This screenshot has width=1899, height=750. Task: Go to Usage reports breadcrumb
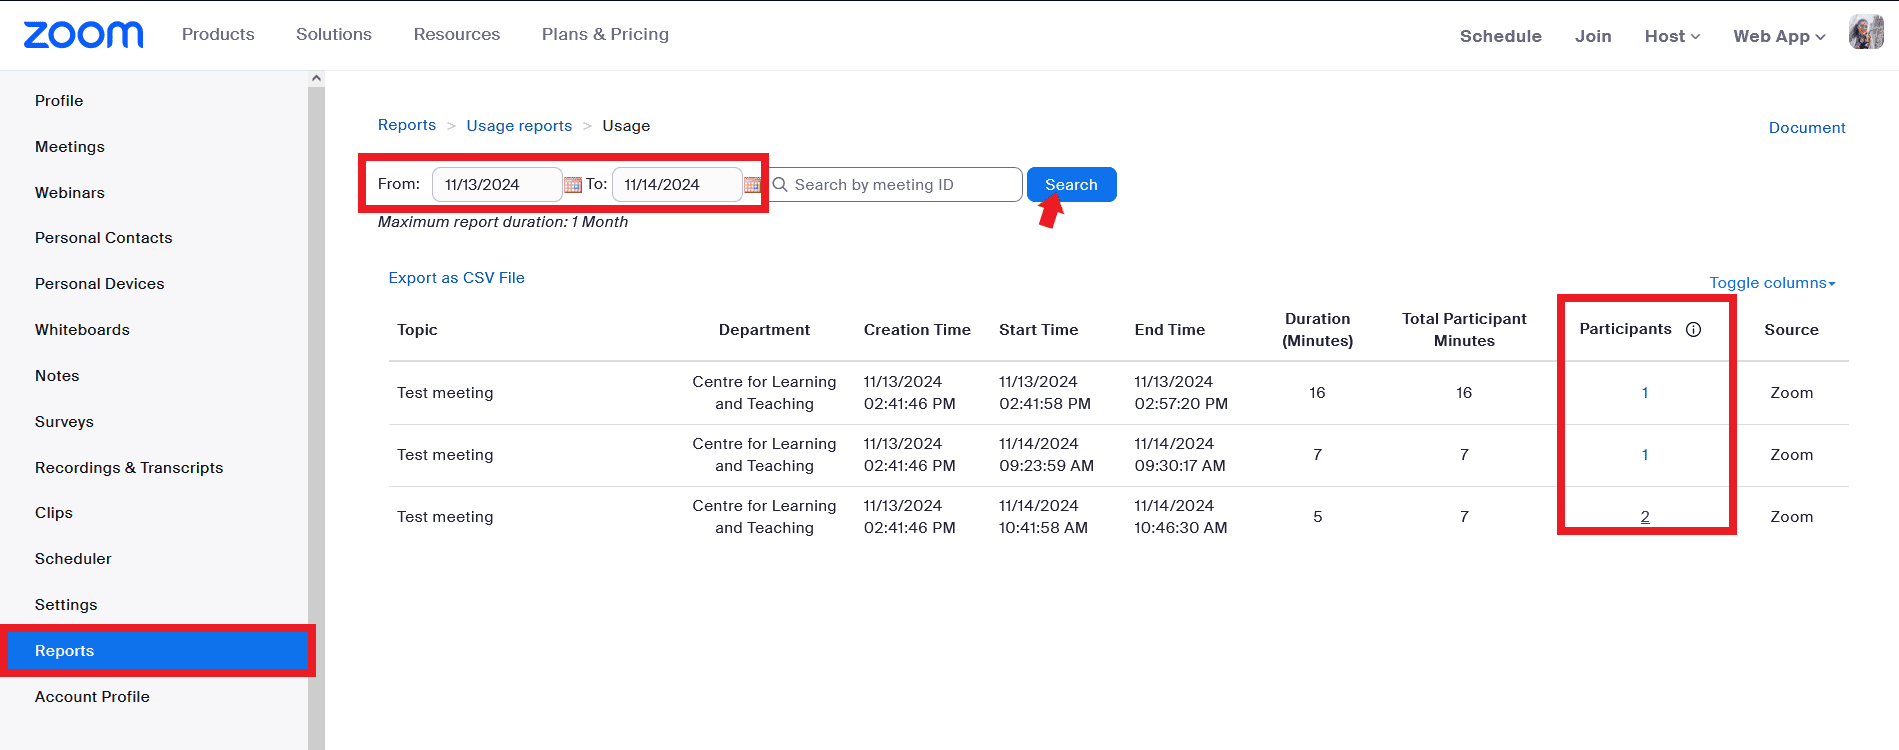[519, 126]
